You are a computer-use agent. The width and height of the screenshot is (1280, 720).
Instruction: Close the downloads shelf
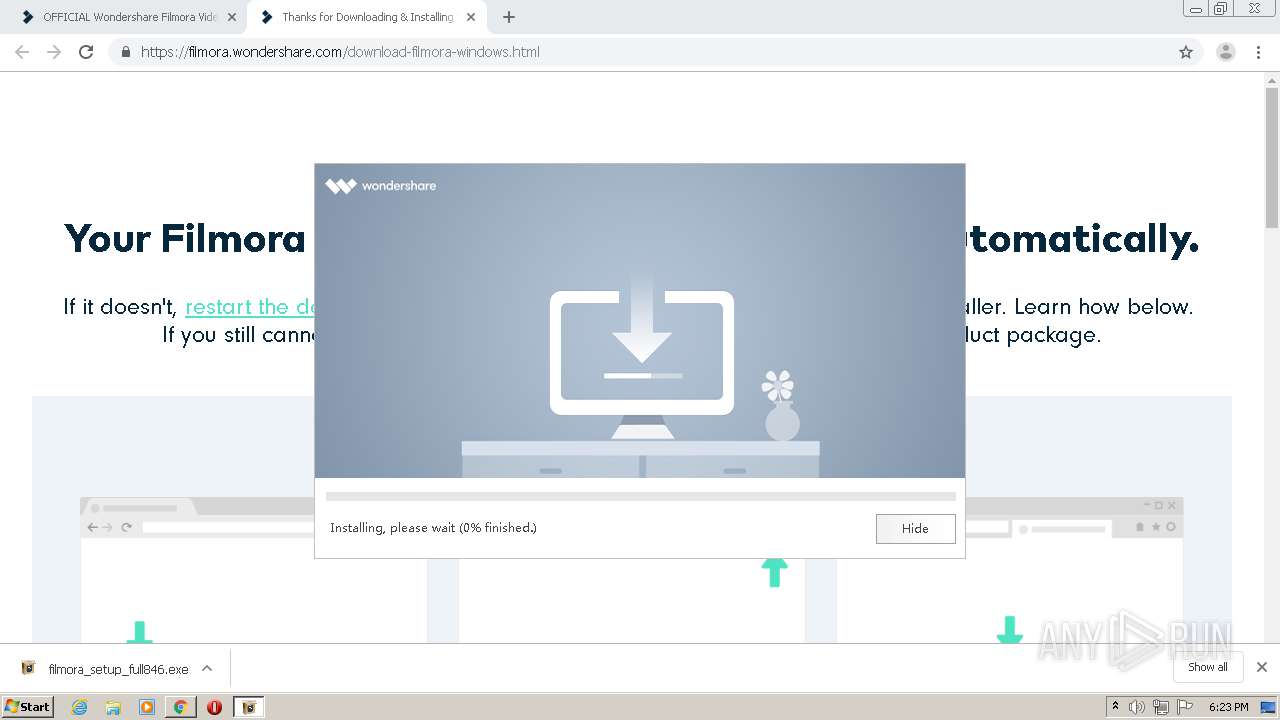tap(1262, 667)
